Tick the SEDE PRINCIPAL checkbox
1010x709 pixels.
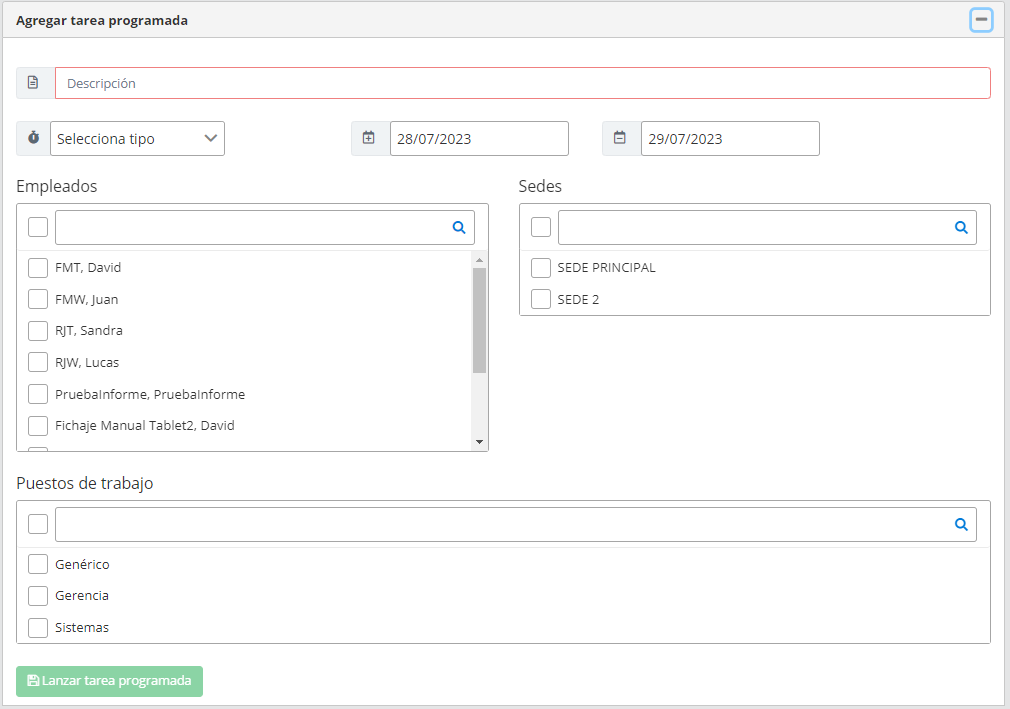point(541,268)
